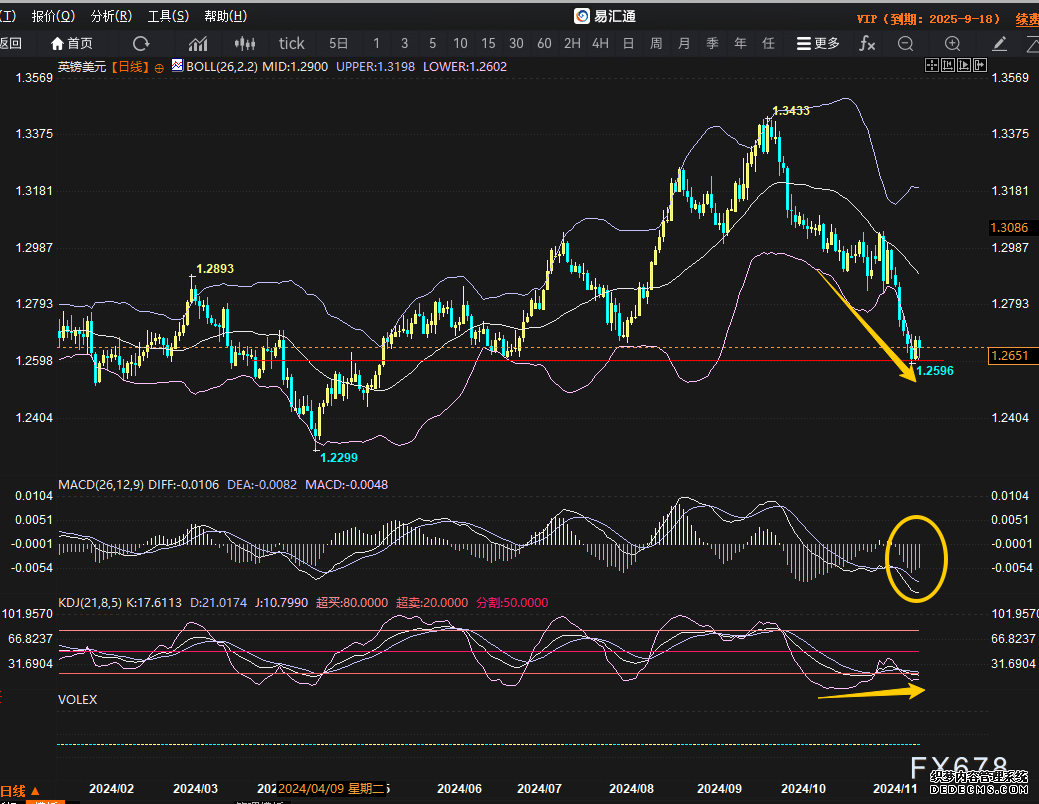The height and width of the screenshot is (804, 1039).
Task: Select the 30-minute period
Action: [x=516, y=44]
